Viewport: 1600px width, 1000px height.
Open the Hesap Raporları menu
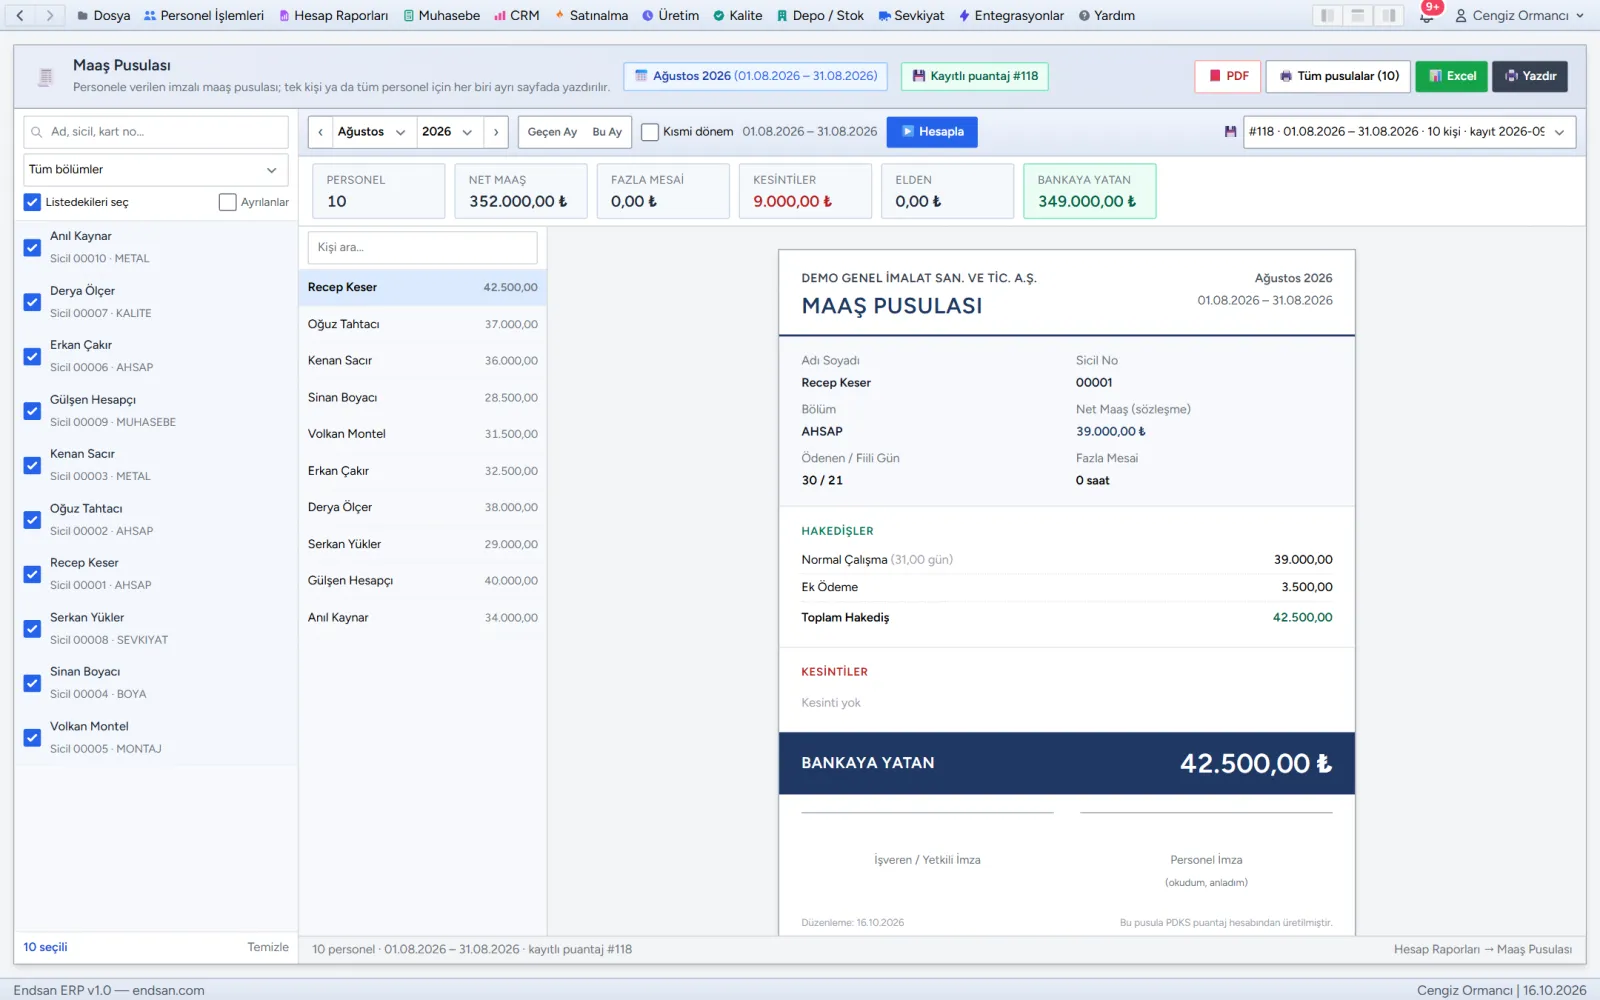[x=334, y=15]
